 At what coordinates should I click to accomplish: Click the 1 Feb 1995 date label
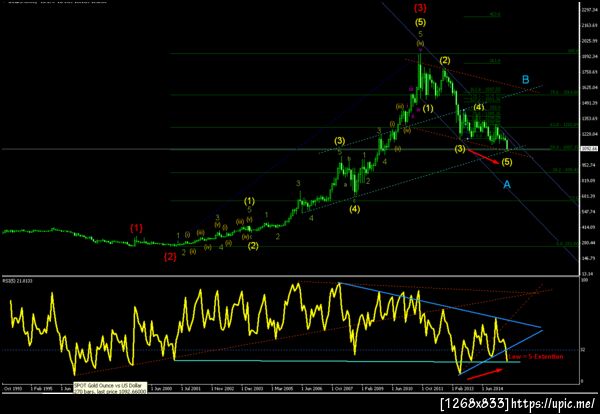(x=41, y=388)
